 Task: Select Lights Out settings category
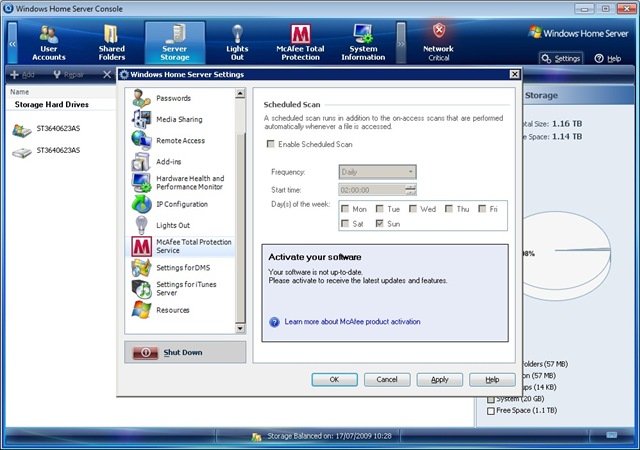(180, 225)
